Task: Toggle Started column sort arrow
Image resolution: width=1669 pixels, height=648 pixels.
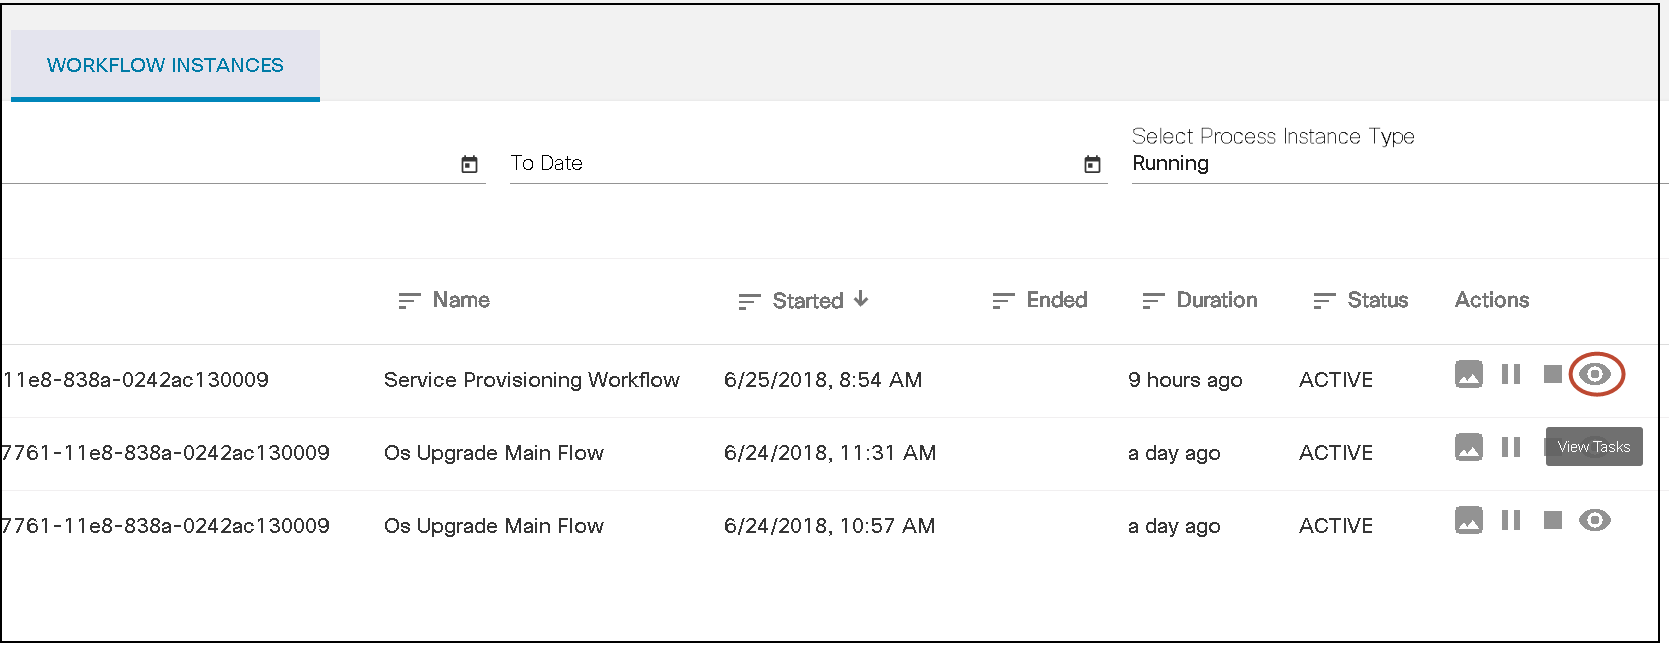Action: tap(861, 299)
